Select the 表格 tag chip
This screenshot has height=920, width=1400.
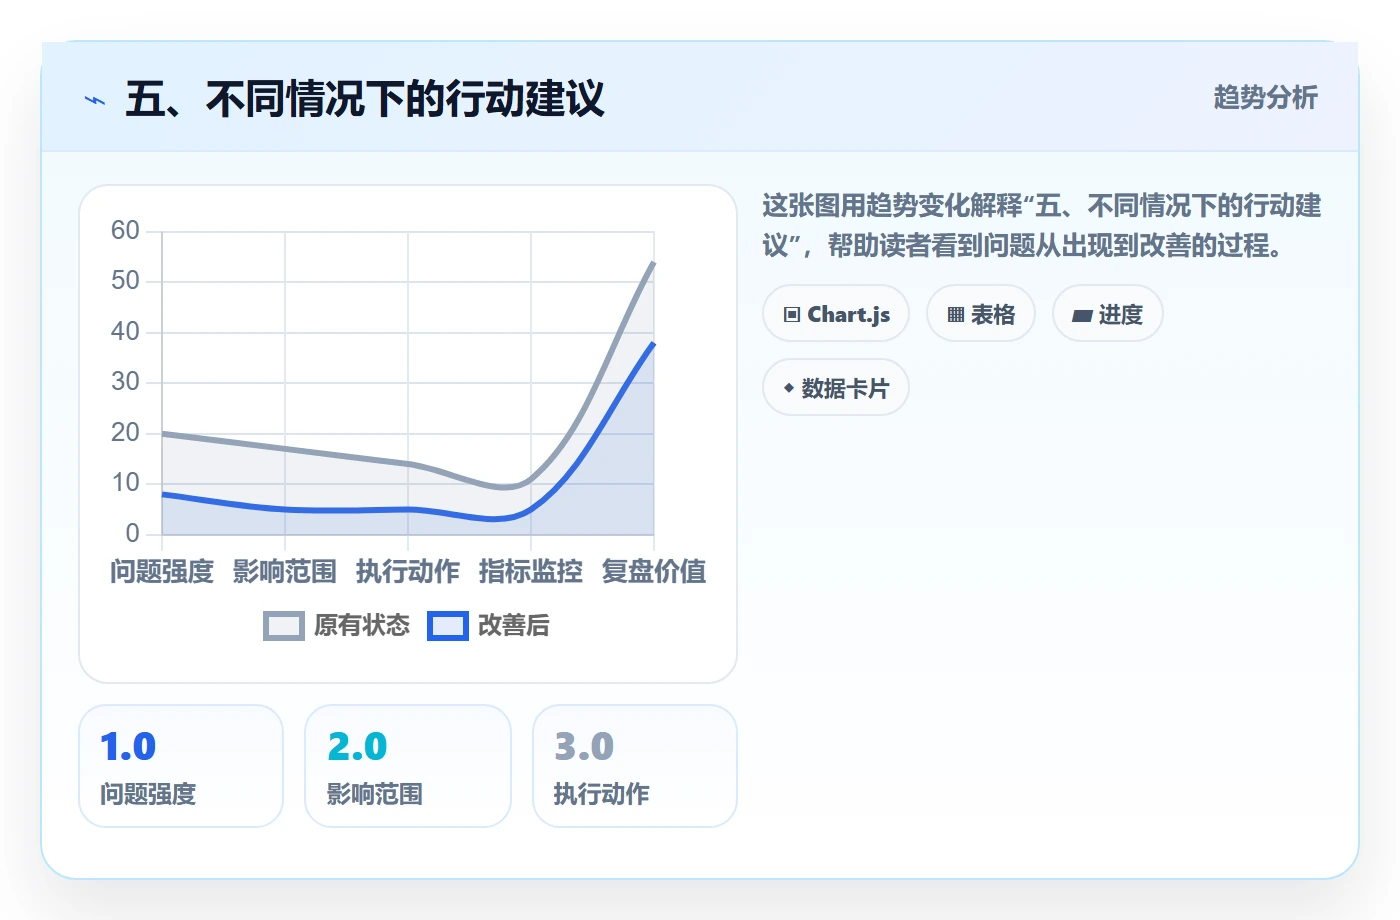981,314
